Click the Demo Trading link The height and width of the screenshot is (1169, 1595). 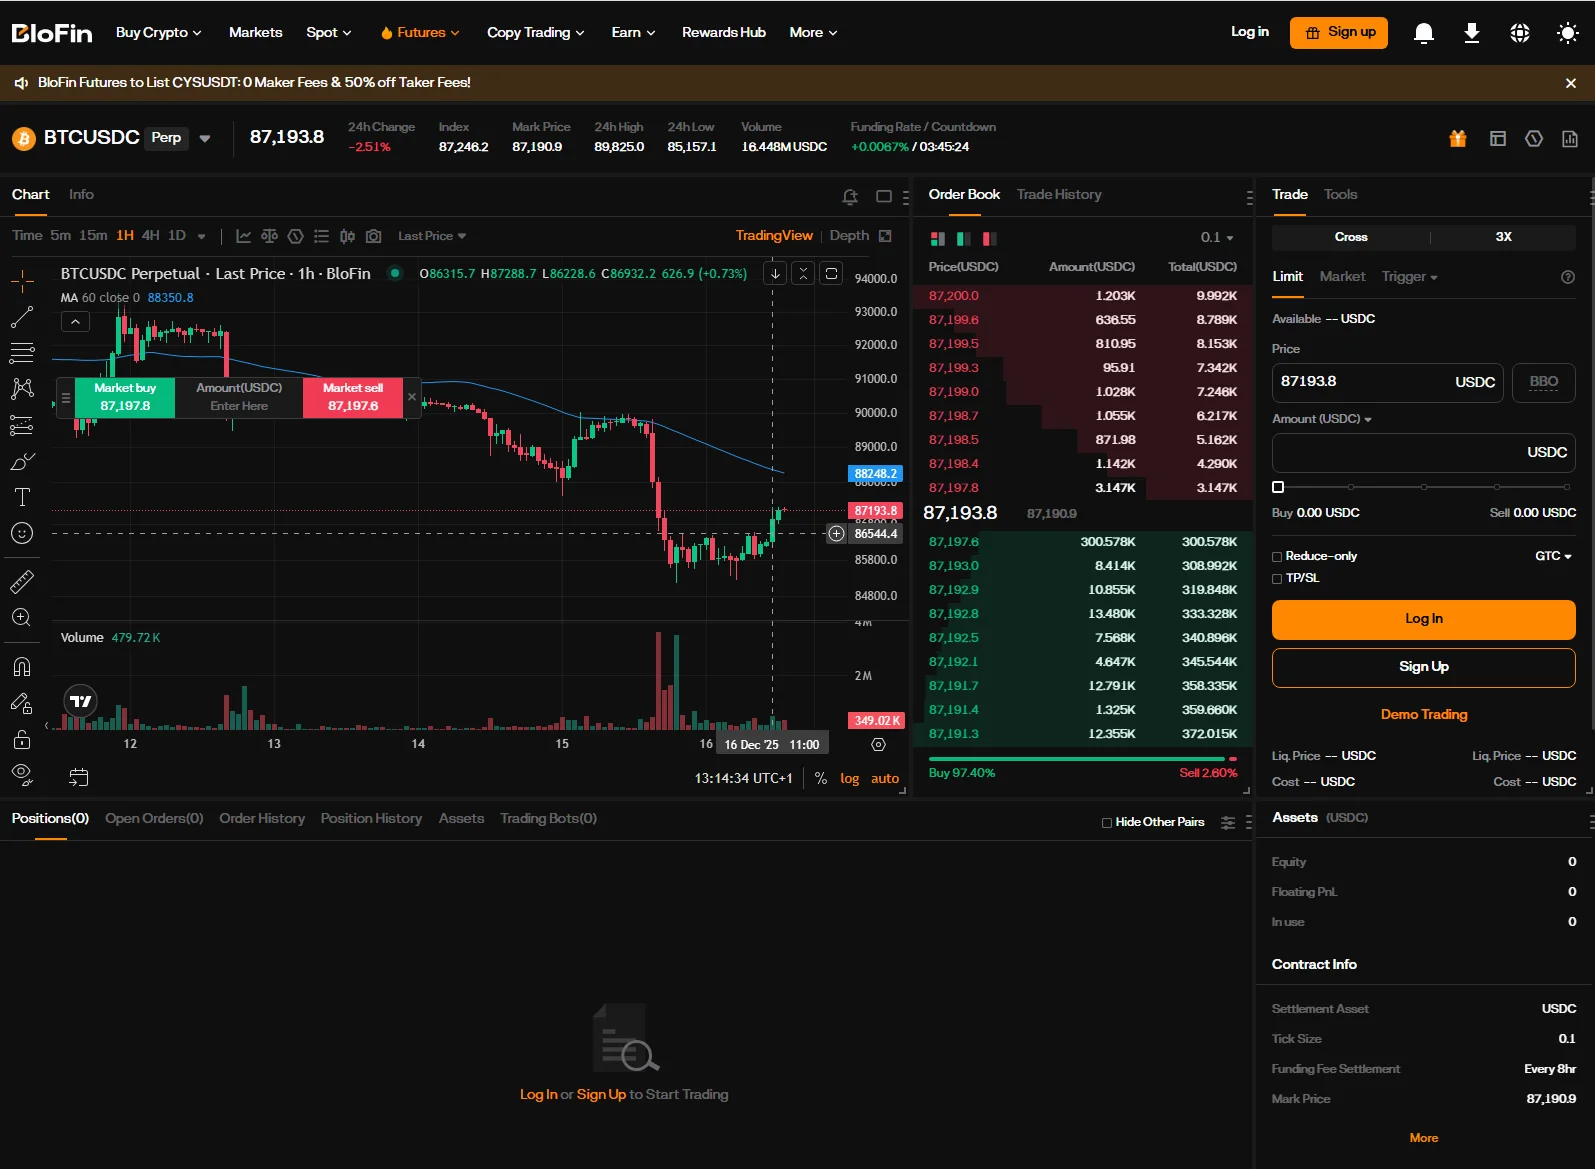pyautogui.click(x=1423, y=714)
